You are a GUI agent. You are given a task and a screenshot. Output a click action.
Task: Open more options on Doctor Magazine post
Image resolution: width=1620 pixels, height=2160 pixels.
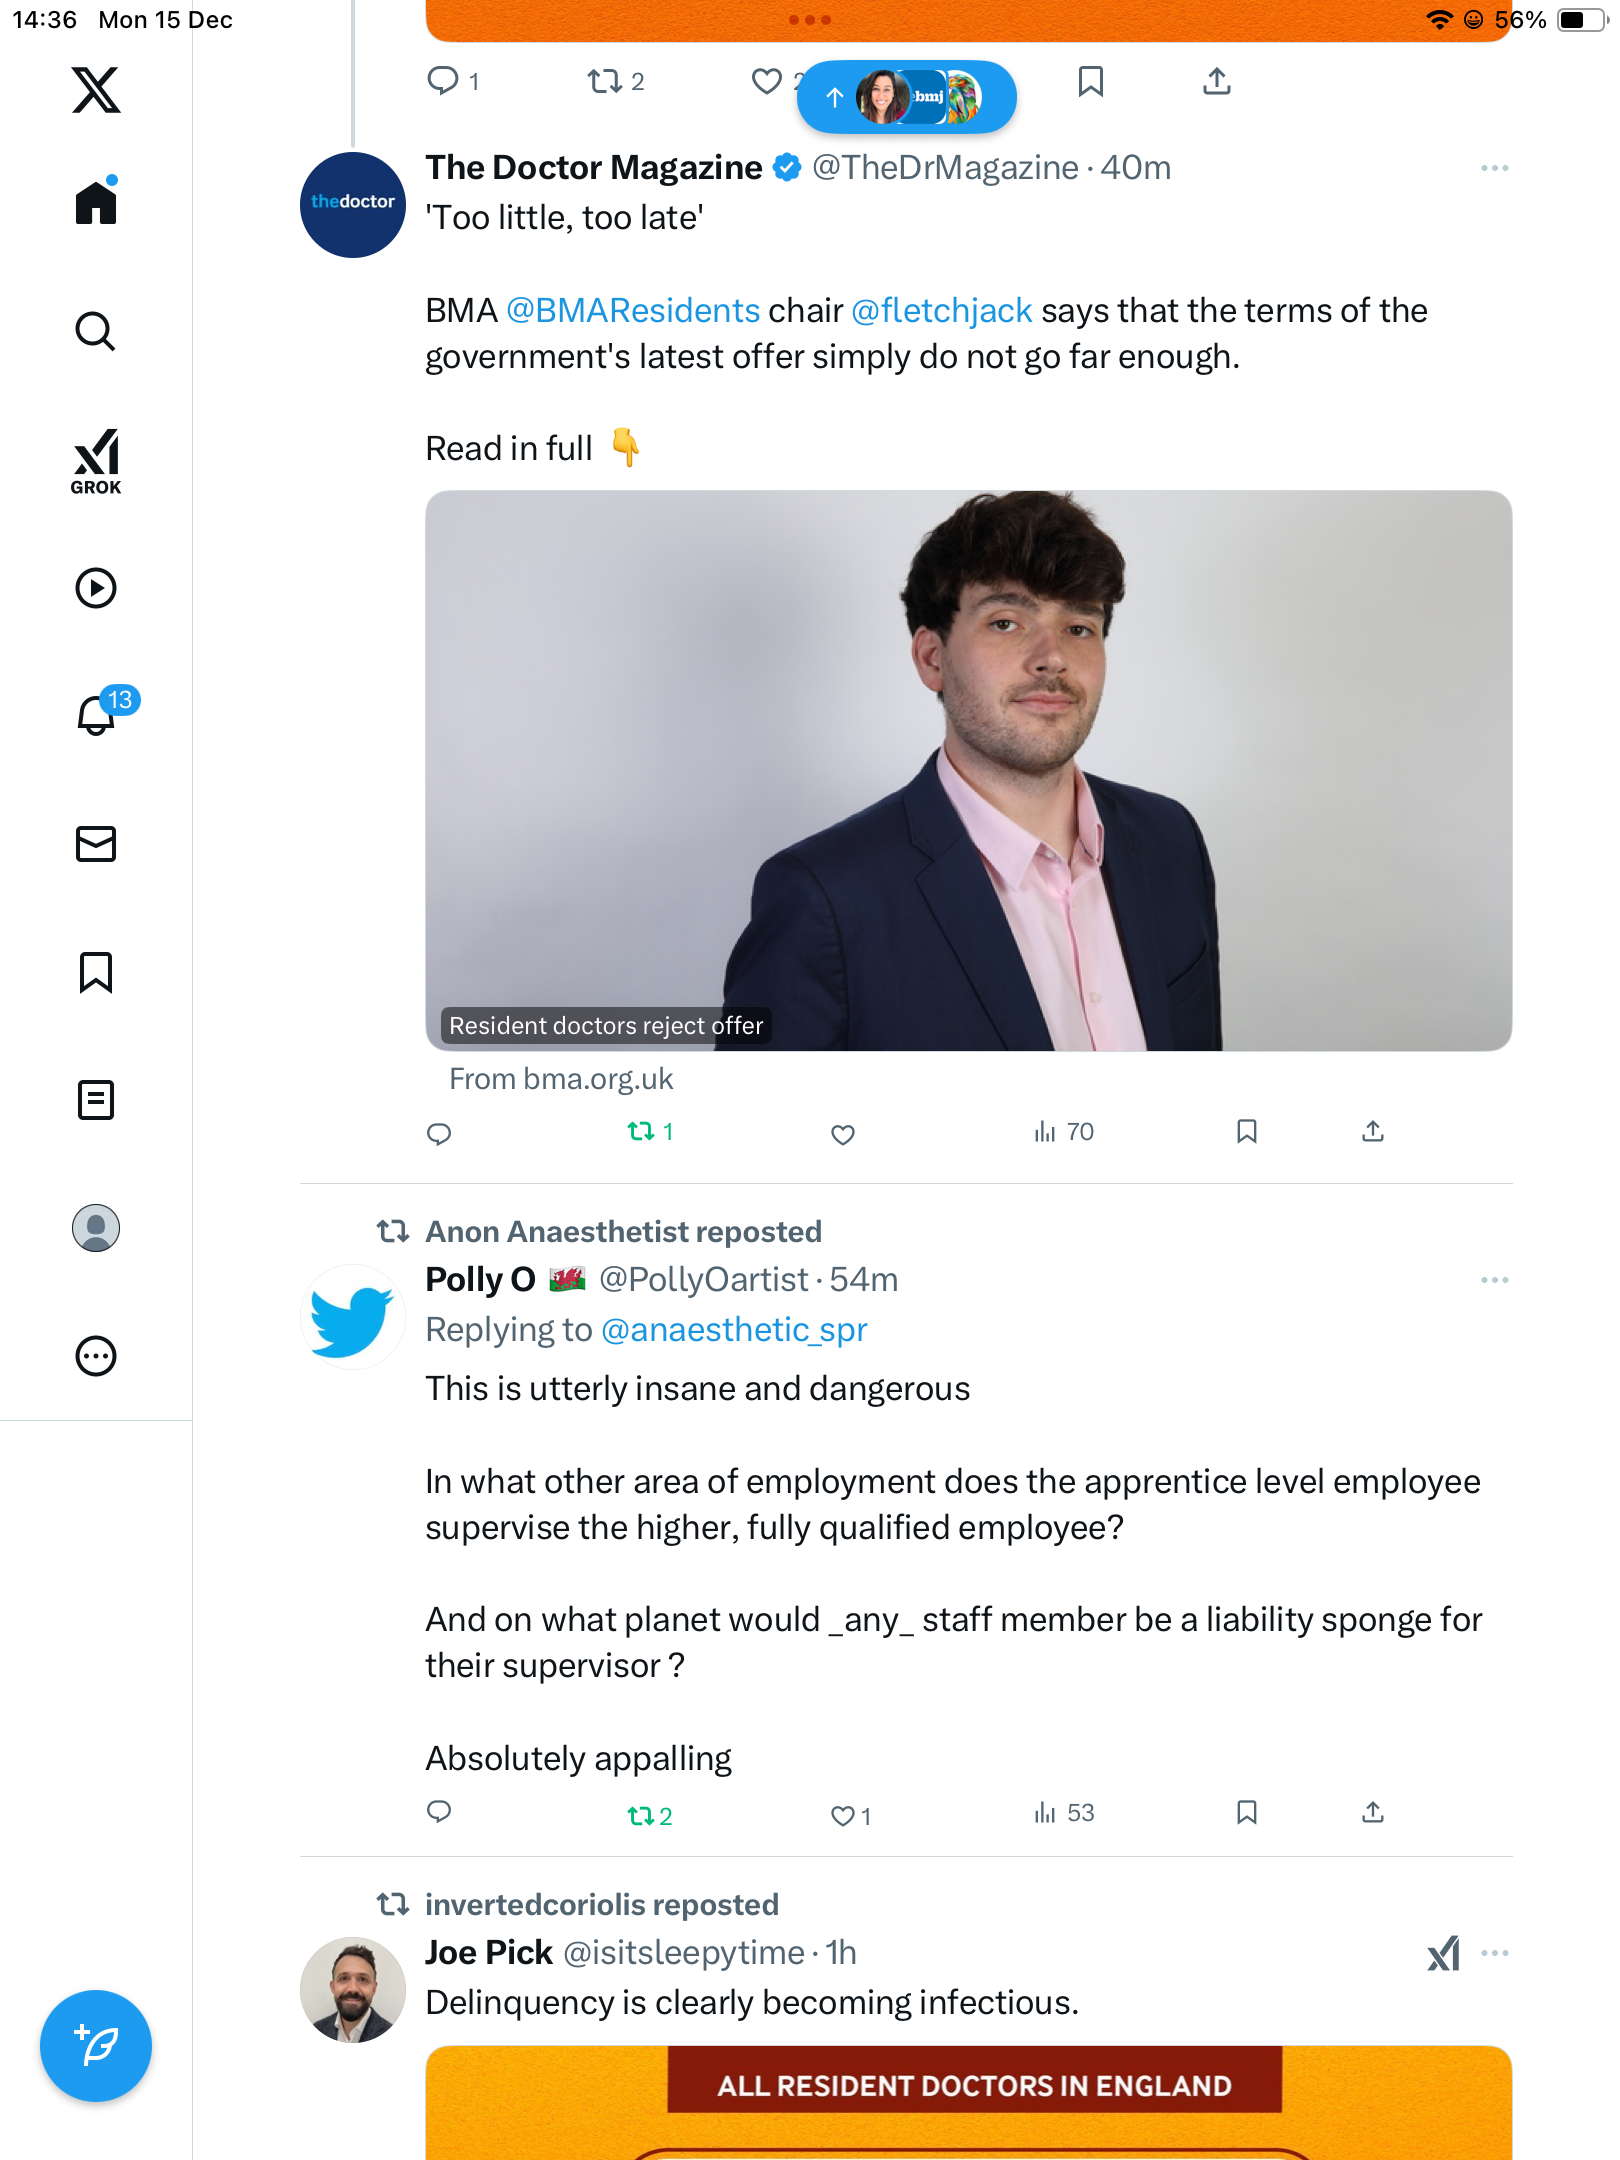pyautogui.click(x=1494, y=168)
